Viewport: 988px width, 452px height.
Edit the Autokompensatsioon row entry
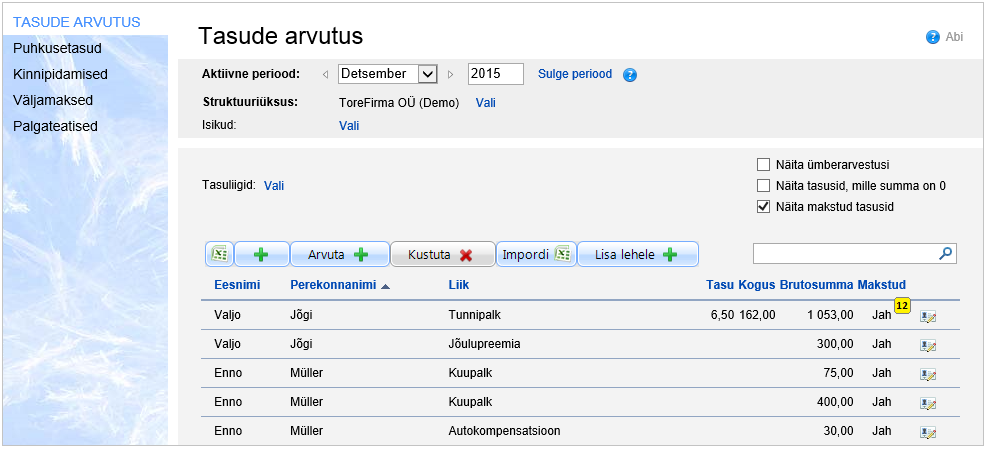[927, 433]
